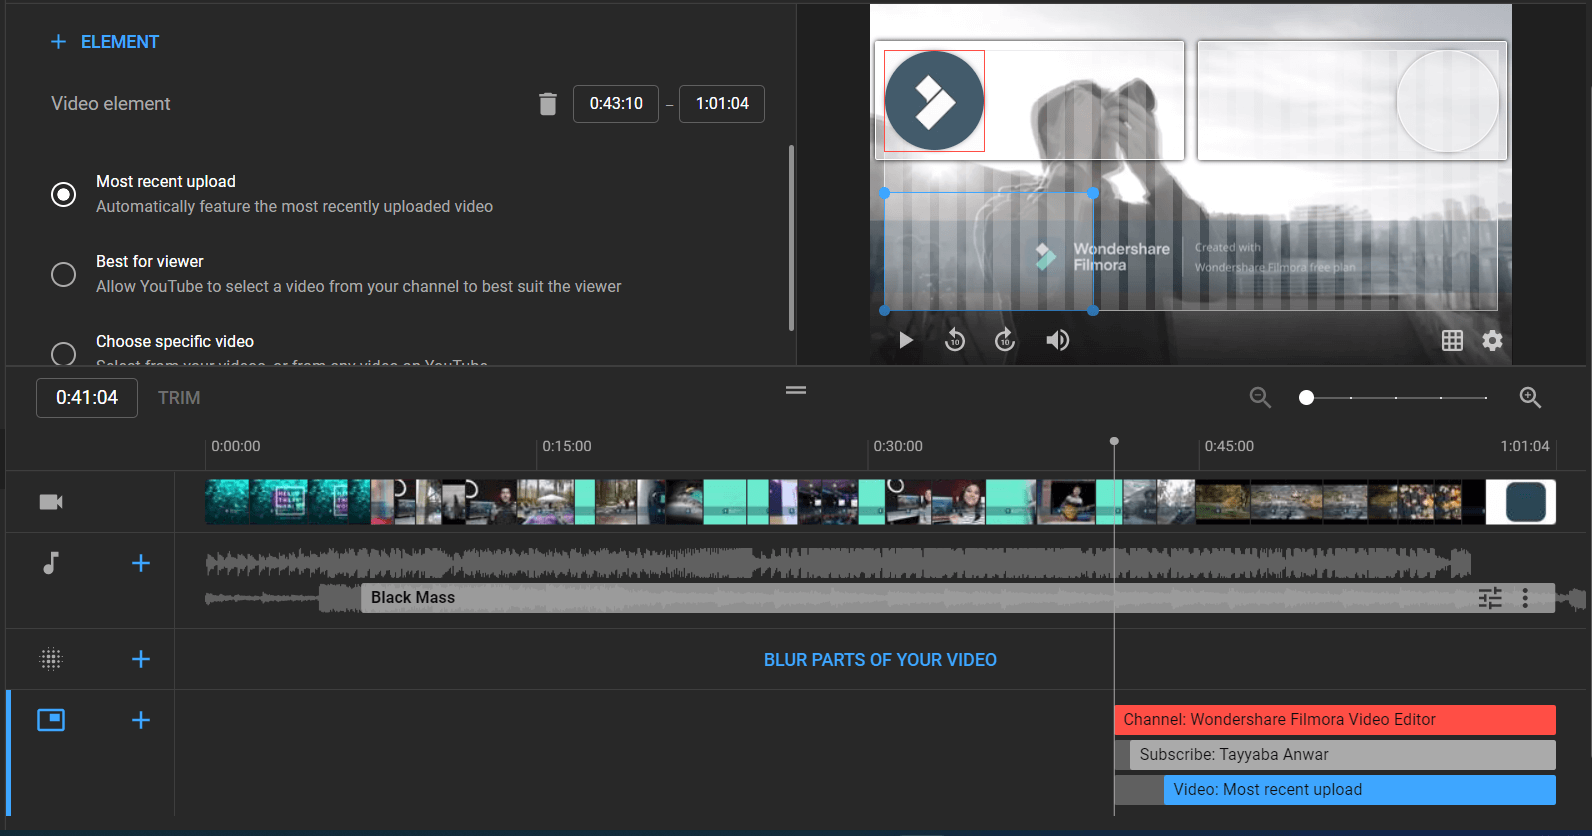
Task: Mute the preview volume speaker icon
Action: point(1057,340)
